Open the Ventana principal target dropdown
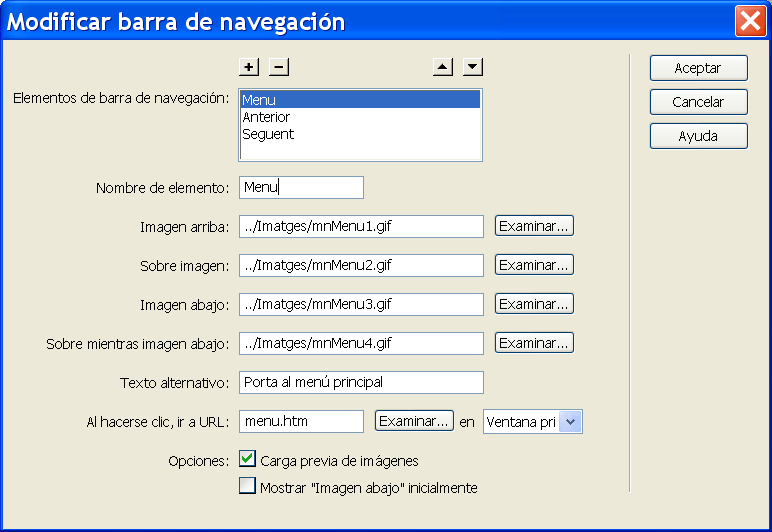 [x=570, y=421]
